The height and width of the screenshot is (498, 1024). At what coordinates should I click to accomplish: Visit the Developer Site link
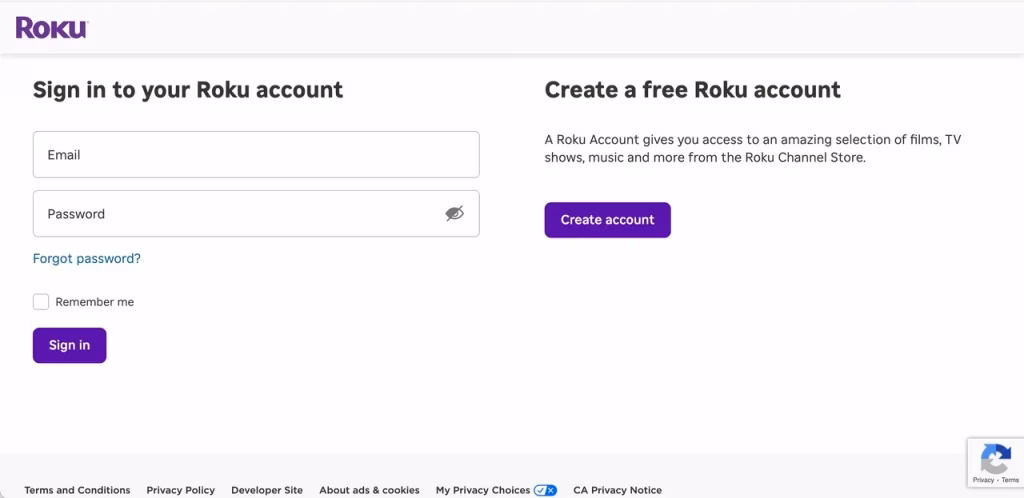tap(267, 490)
